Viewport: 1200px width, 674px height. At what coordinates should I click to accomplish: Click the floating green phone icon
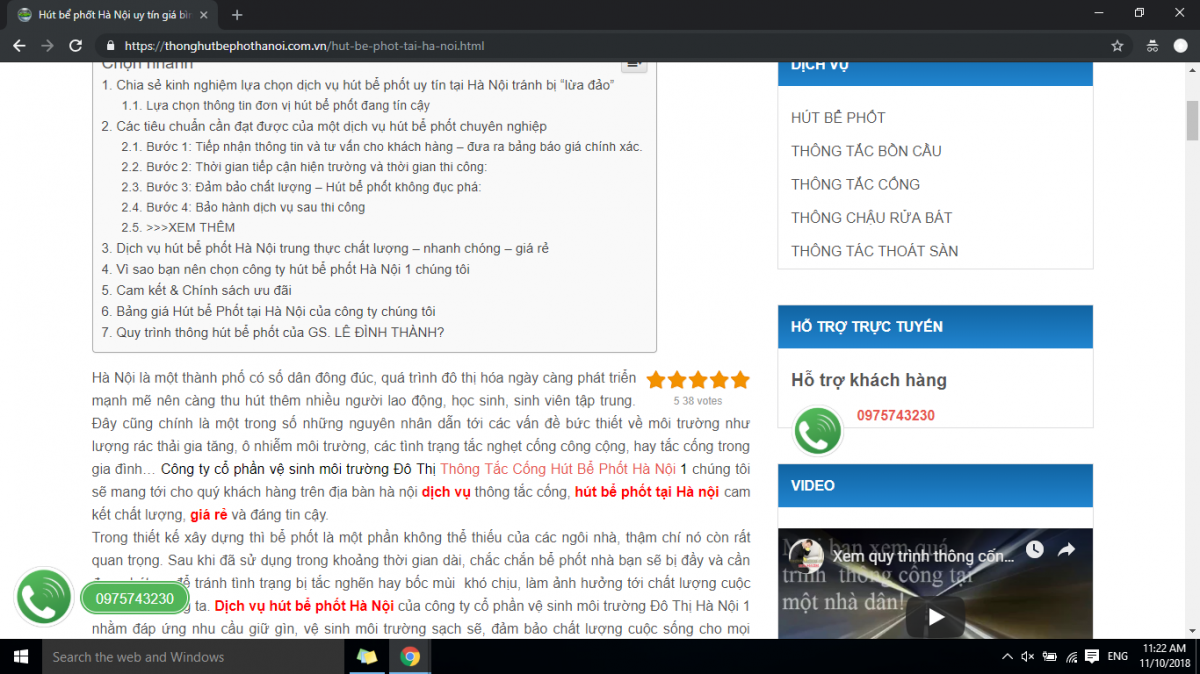[x=44, y=598]
